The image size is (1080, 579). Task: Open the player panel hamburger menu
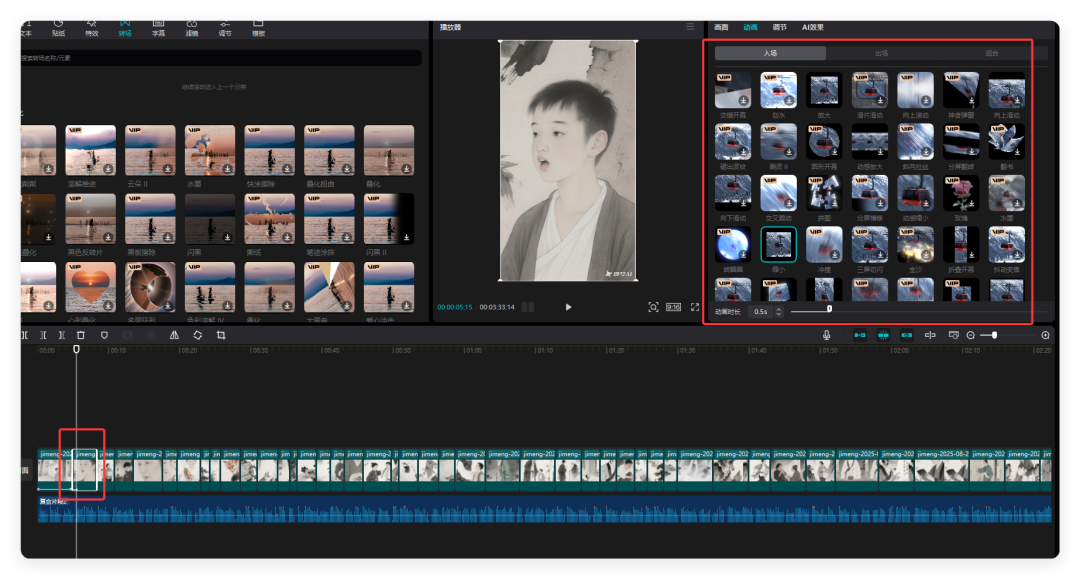[690, 27]
